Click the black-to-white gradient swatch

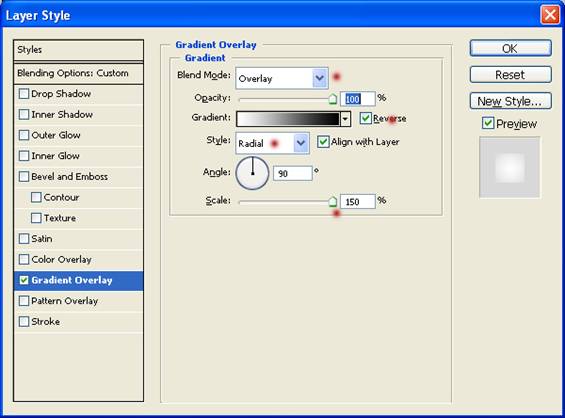tap(288, 119)
